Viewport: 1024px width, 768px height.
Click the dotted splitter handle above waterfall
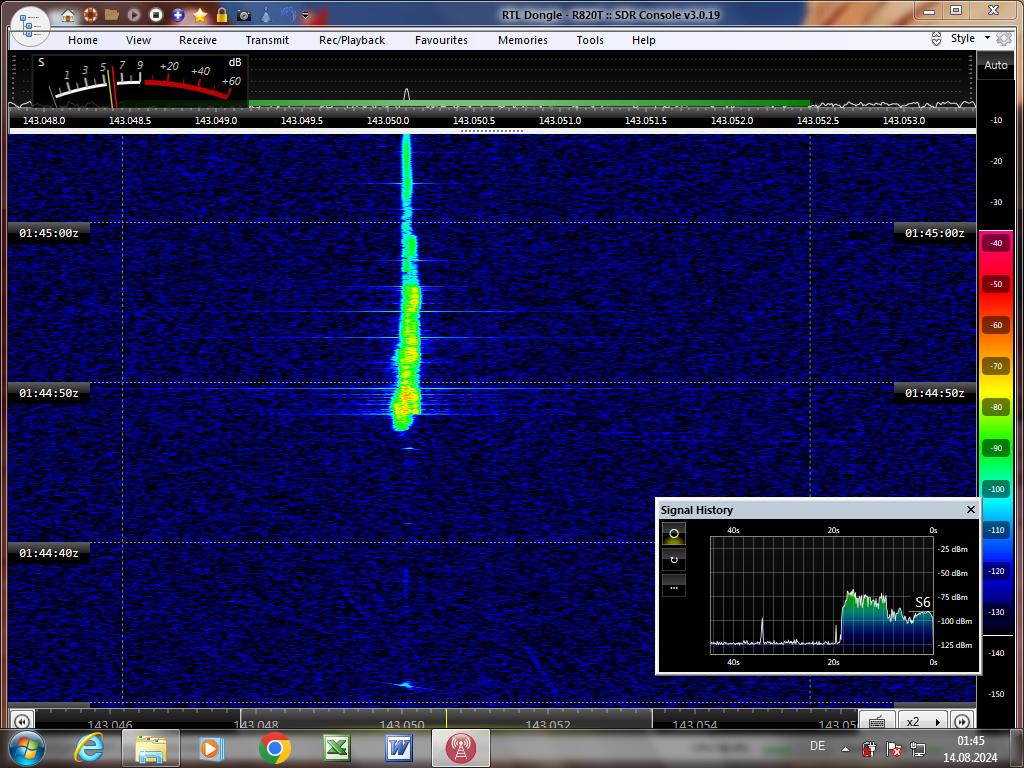click(492, 131)
